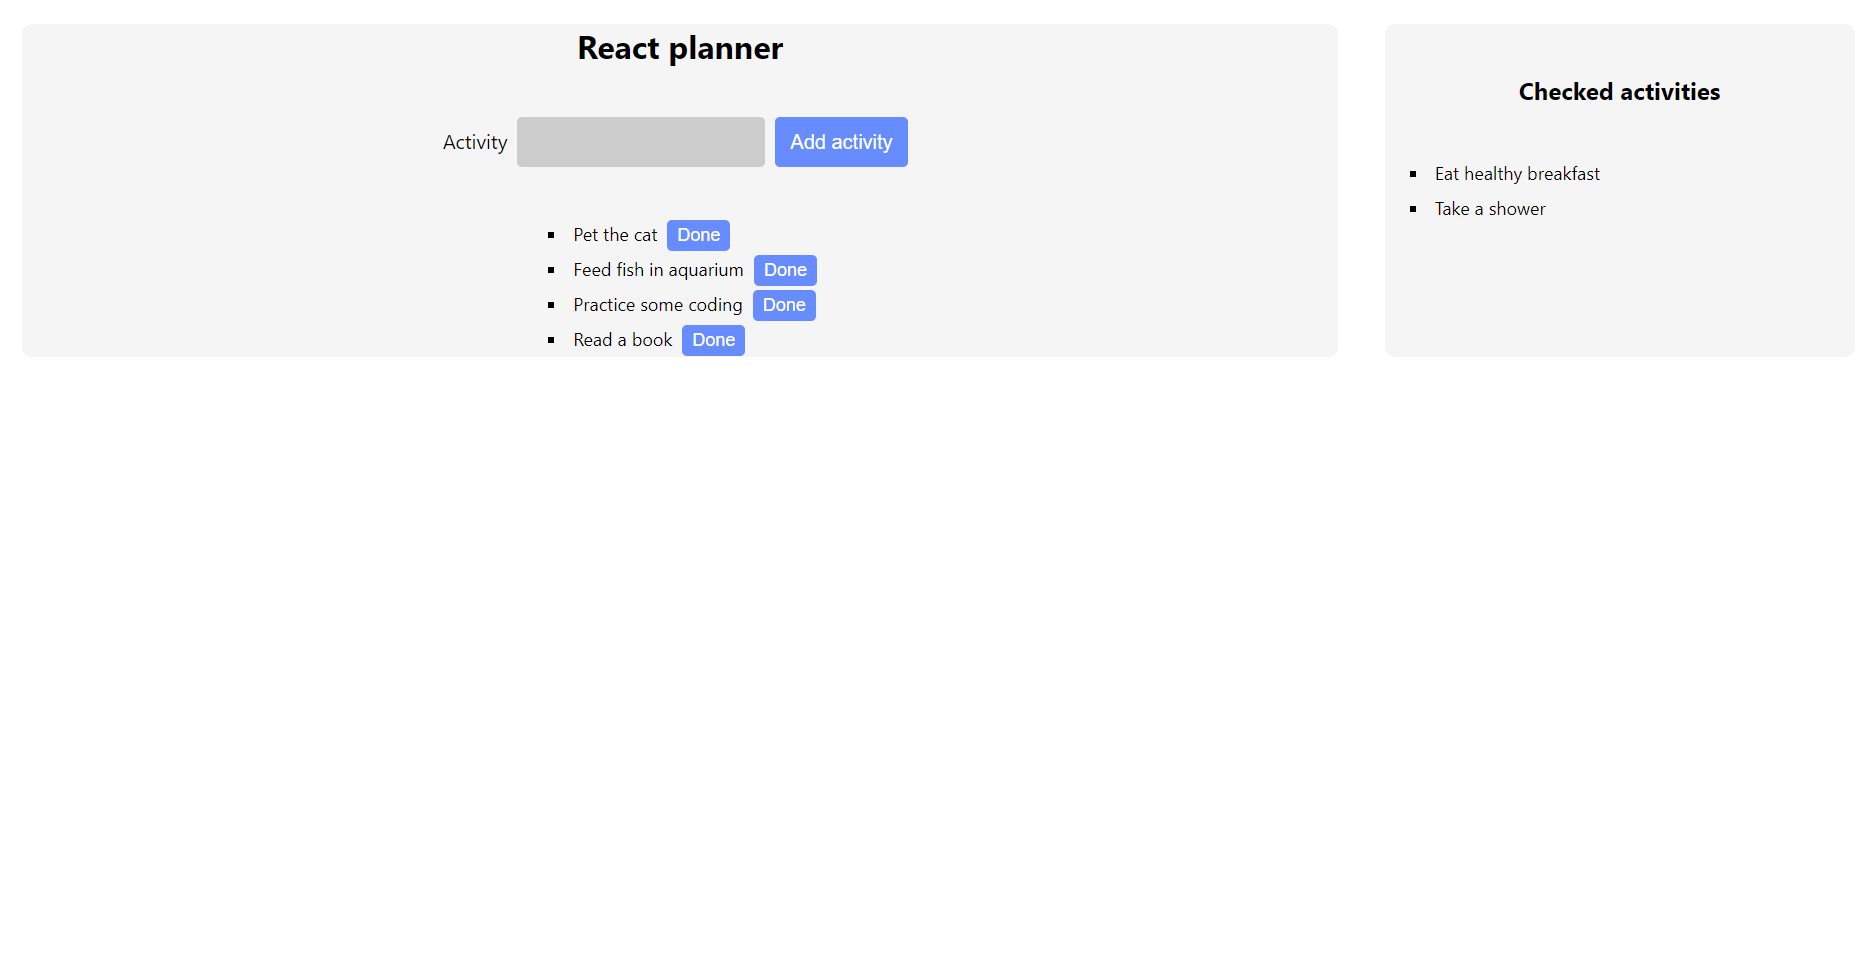Select the 'Pet the cat' list item

tap(614, 234)
